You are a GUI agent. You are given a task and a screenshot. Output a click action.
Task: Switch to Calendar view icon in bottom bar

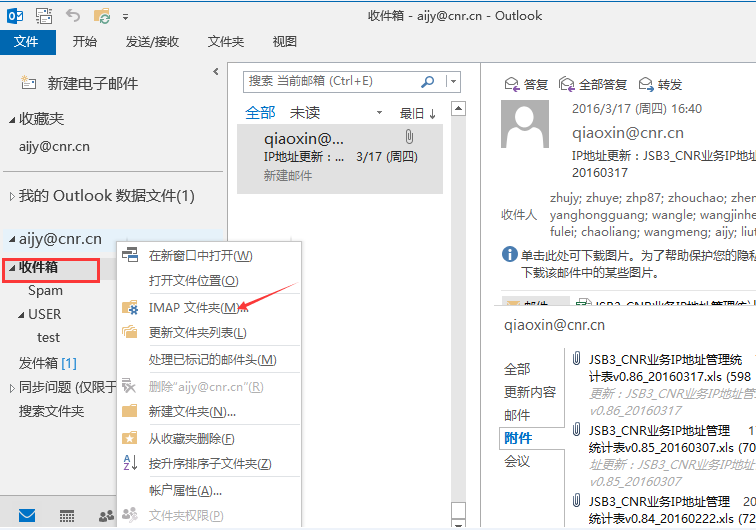[67, 516]
